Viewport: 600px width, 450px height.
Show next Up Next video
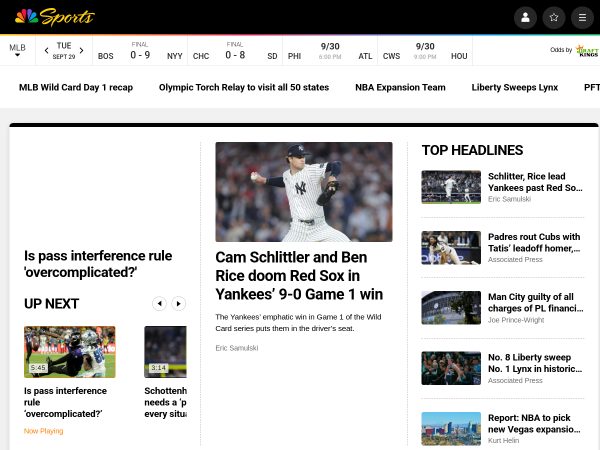click(178, 304)
